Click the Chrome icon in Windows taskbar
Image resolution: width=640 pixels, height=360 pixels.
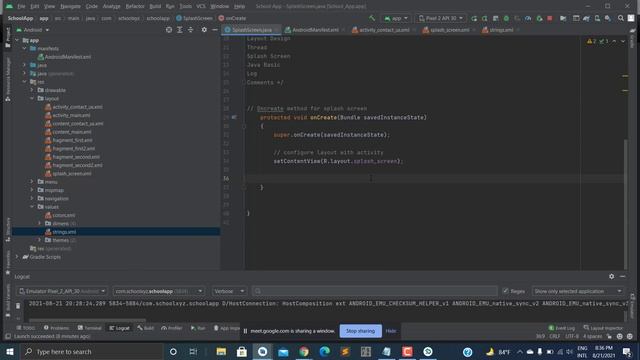click(304, 351)
